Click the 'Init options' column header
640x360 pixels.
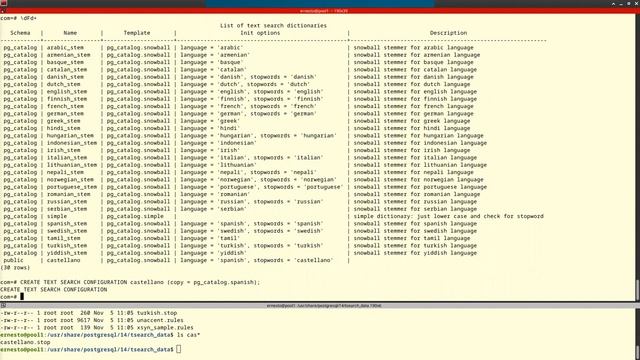pyautogui.click(x=260, y=33)
